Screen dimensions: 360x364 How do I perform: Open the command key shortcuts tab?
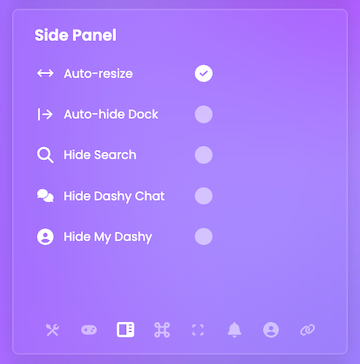click(162, 330)
